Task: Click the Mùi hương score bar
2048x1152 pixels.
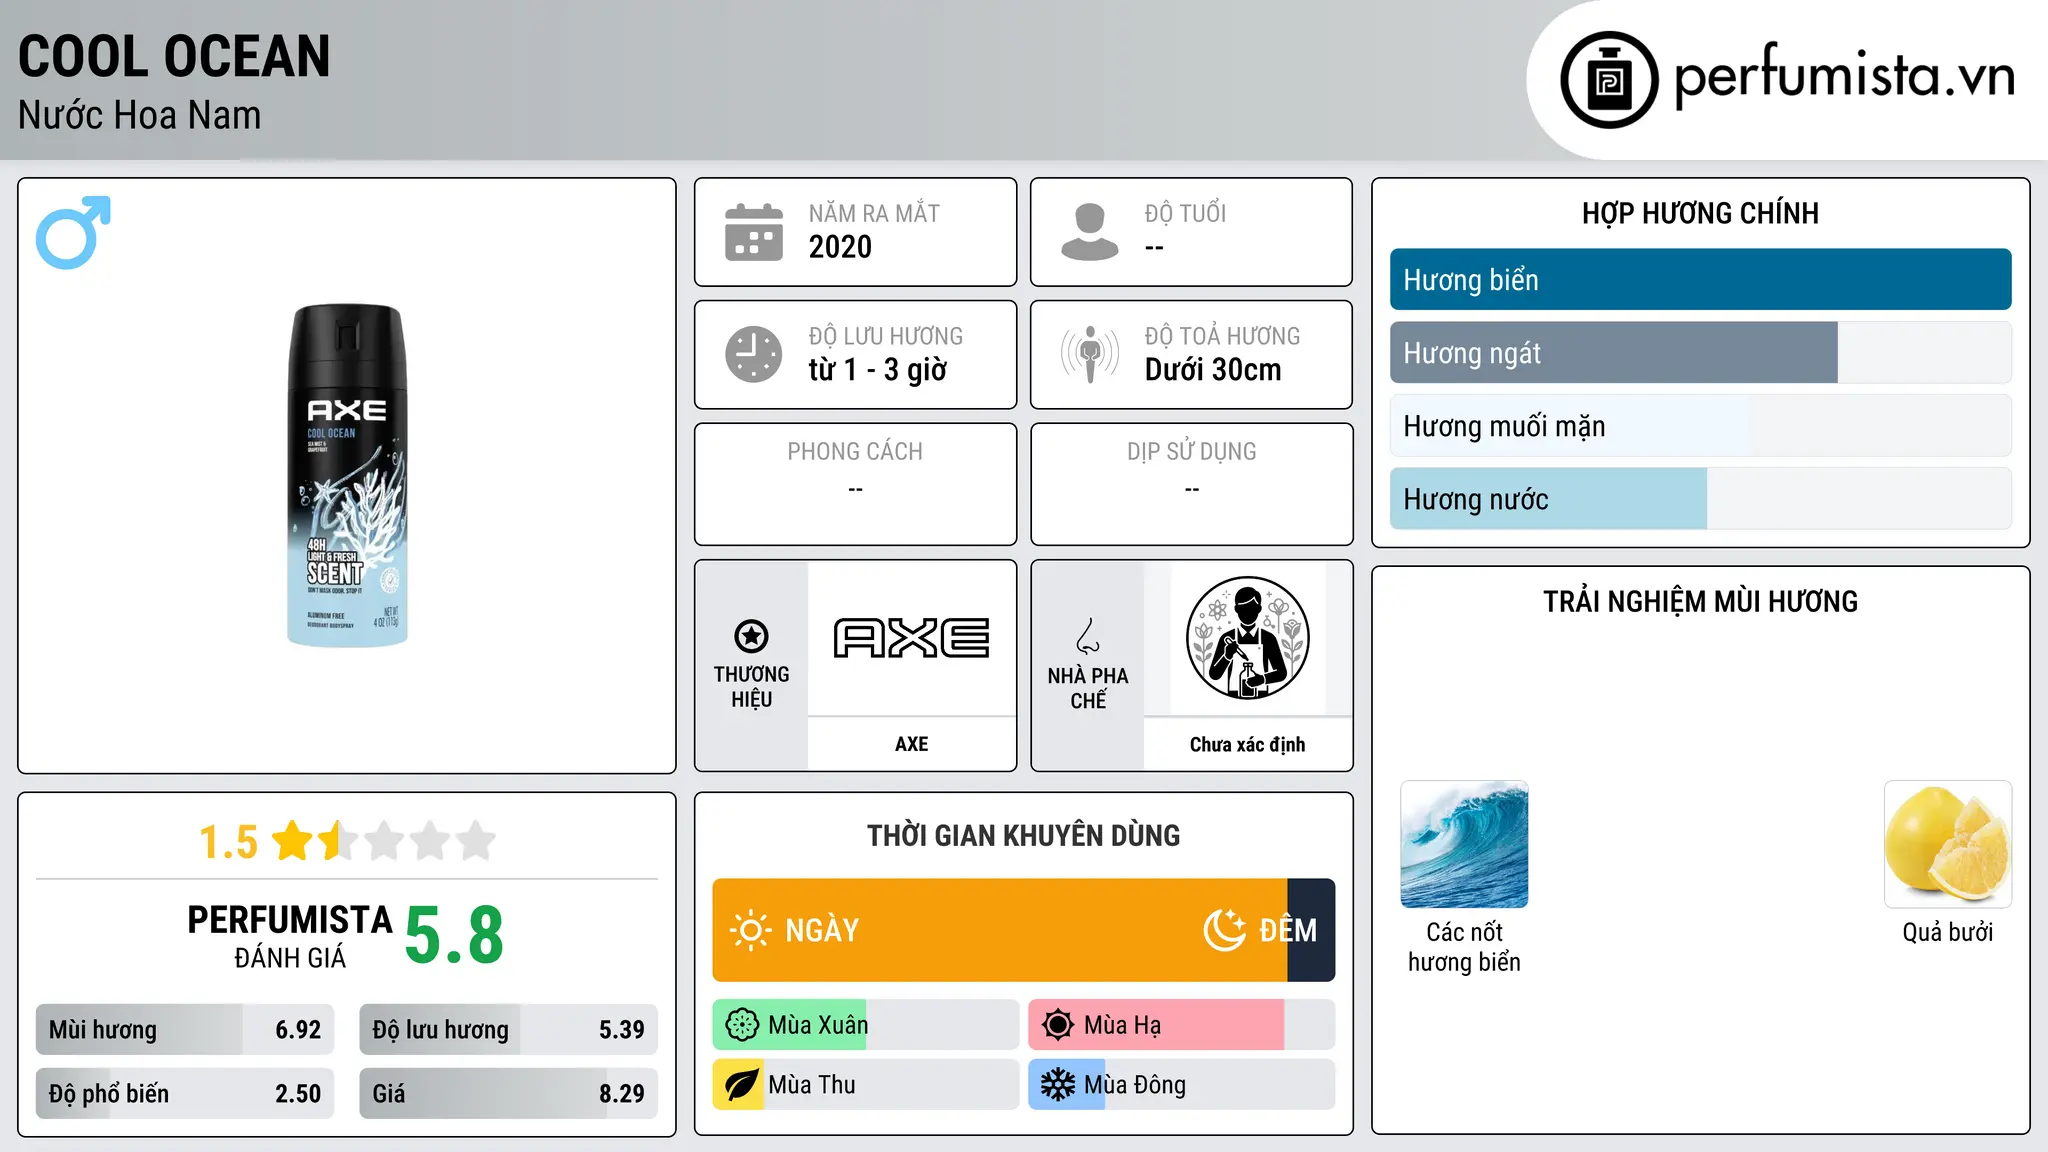Action: 185,1030
